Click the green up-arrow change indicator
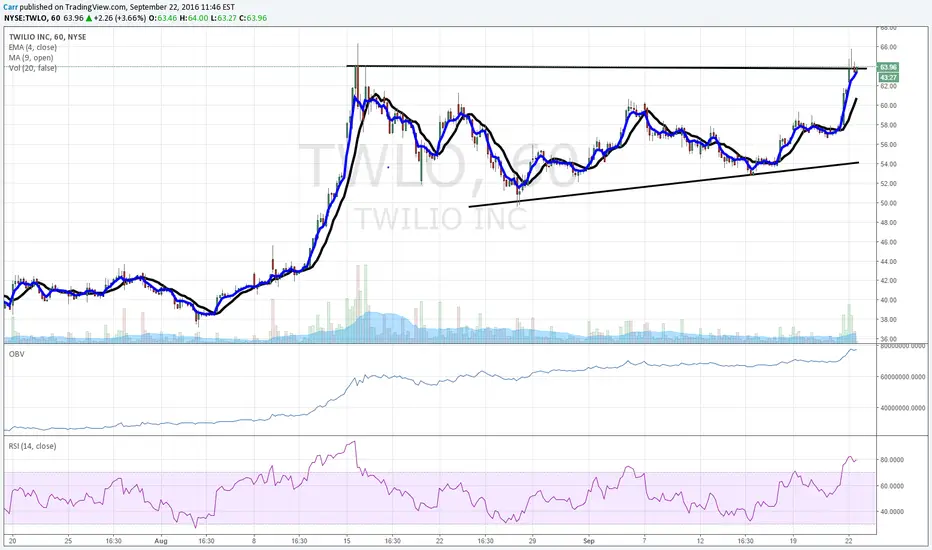The width and height of the screenshot is (932, 550). pos(89,18)
